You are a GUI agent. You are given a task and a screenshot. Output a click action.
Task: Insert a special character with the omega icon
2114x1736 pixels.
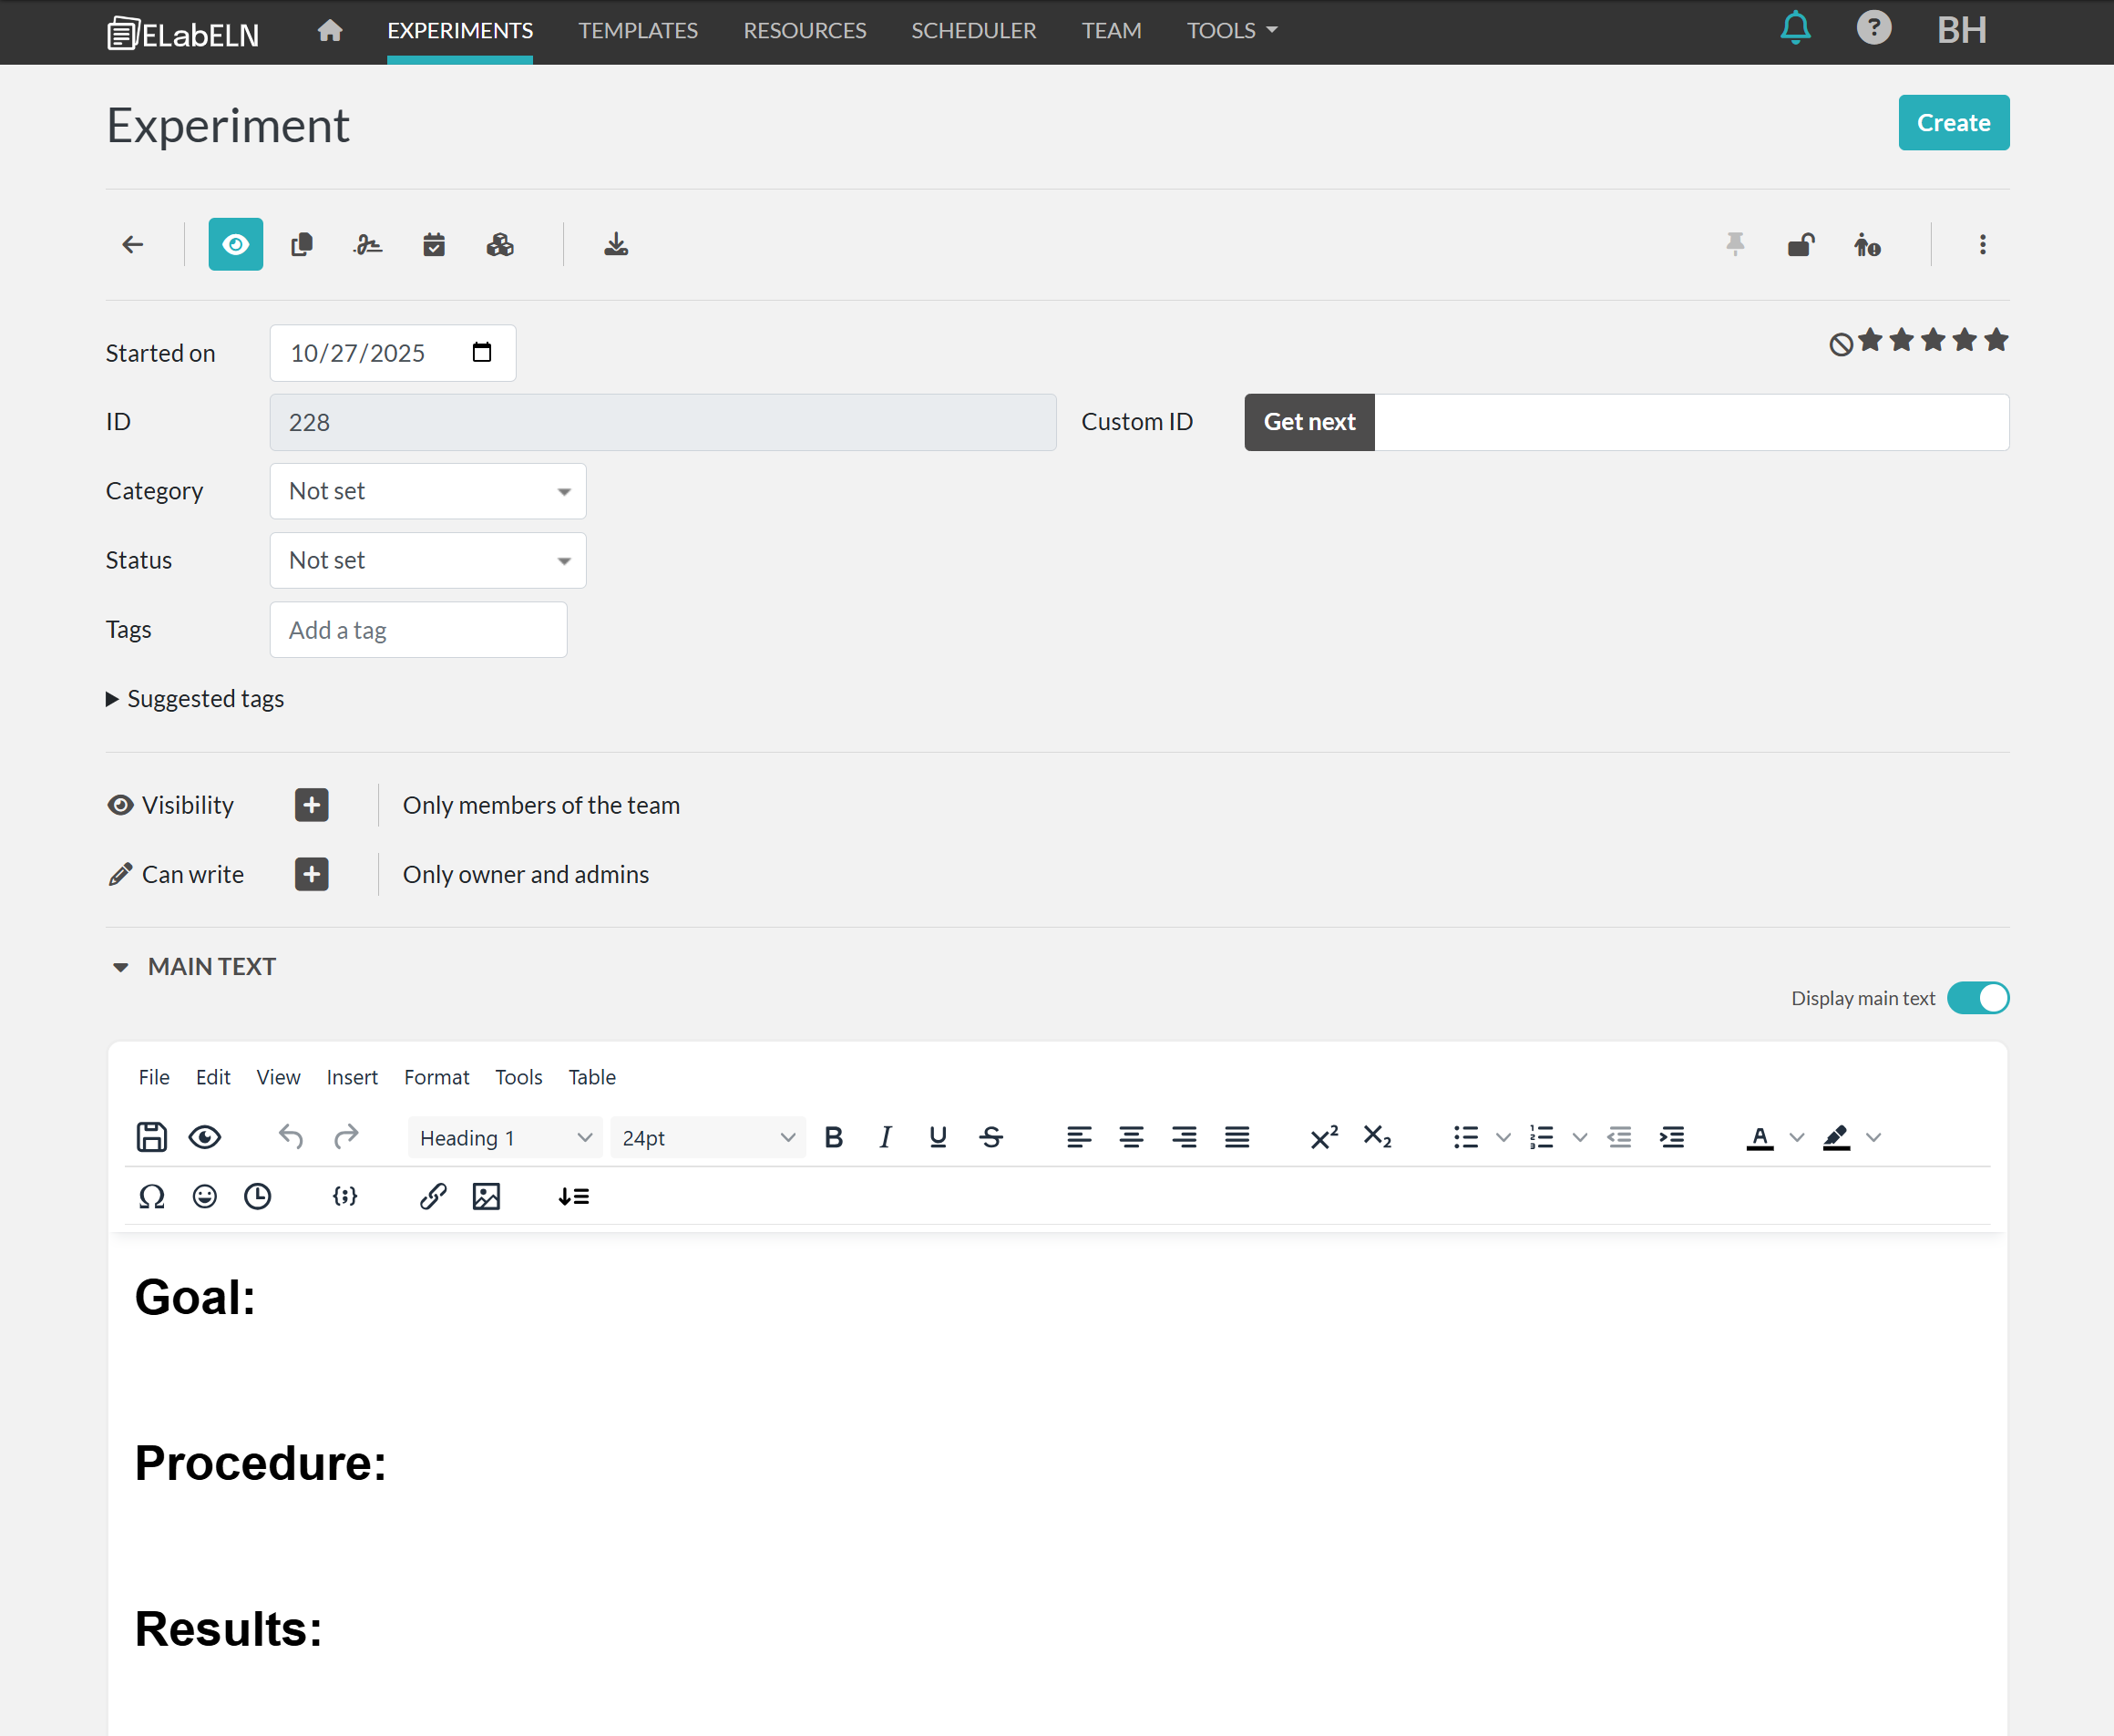coord(152,1196)
